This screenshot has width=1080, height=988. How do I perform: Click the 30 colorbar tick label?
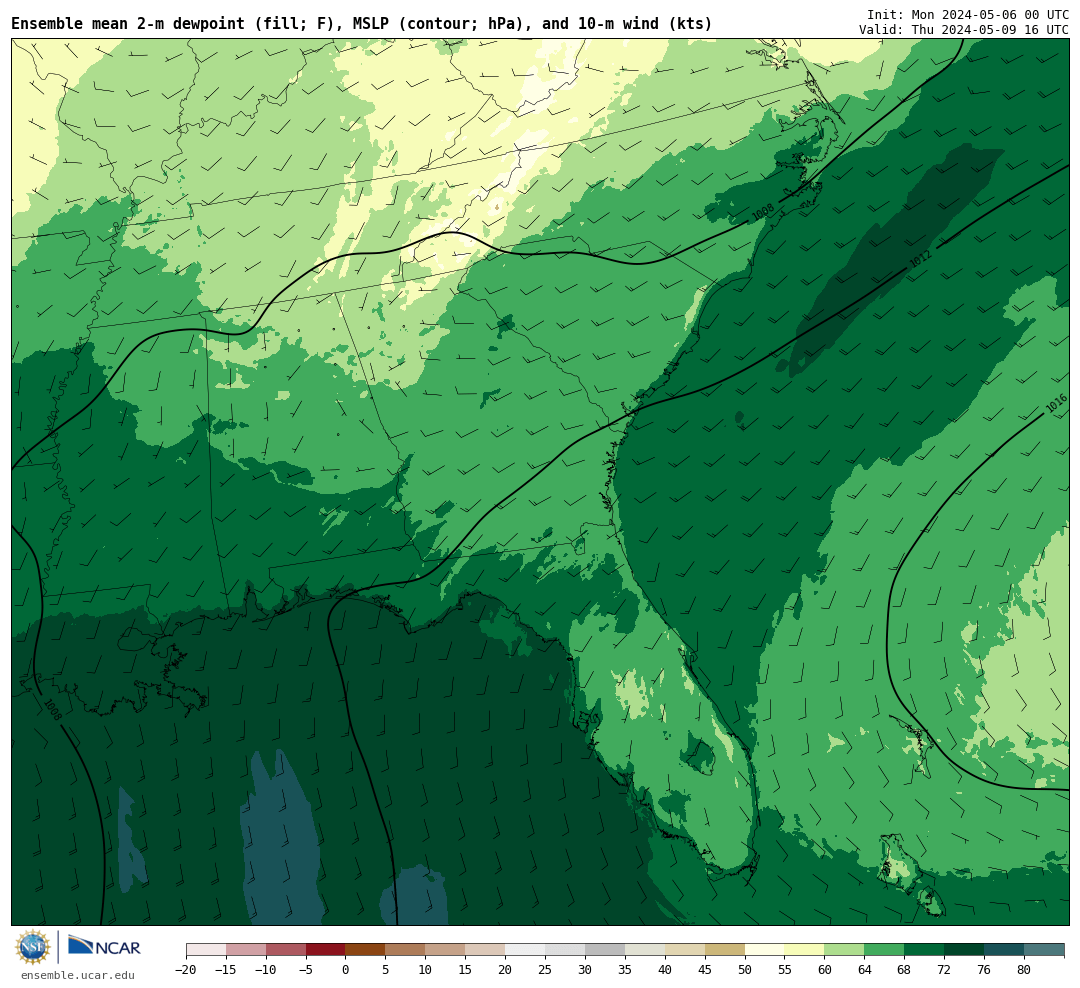coord(585,970)
